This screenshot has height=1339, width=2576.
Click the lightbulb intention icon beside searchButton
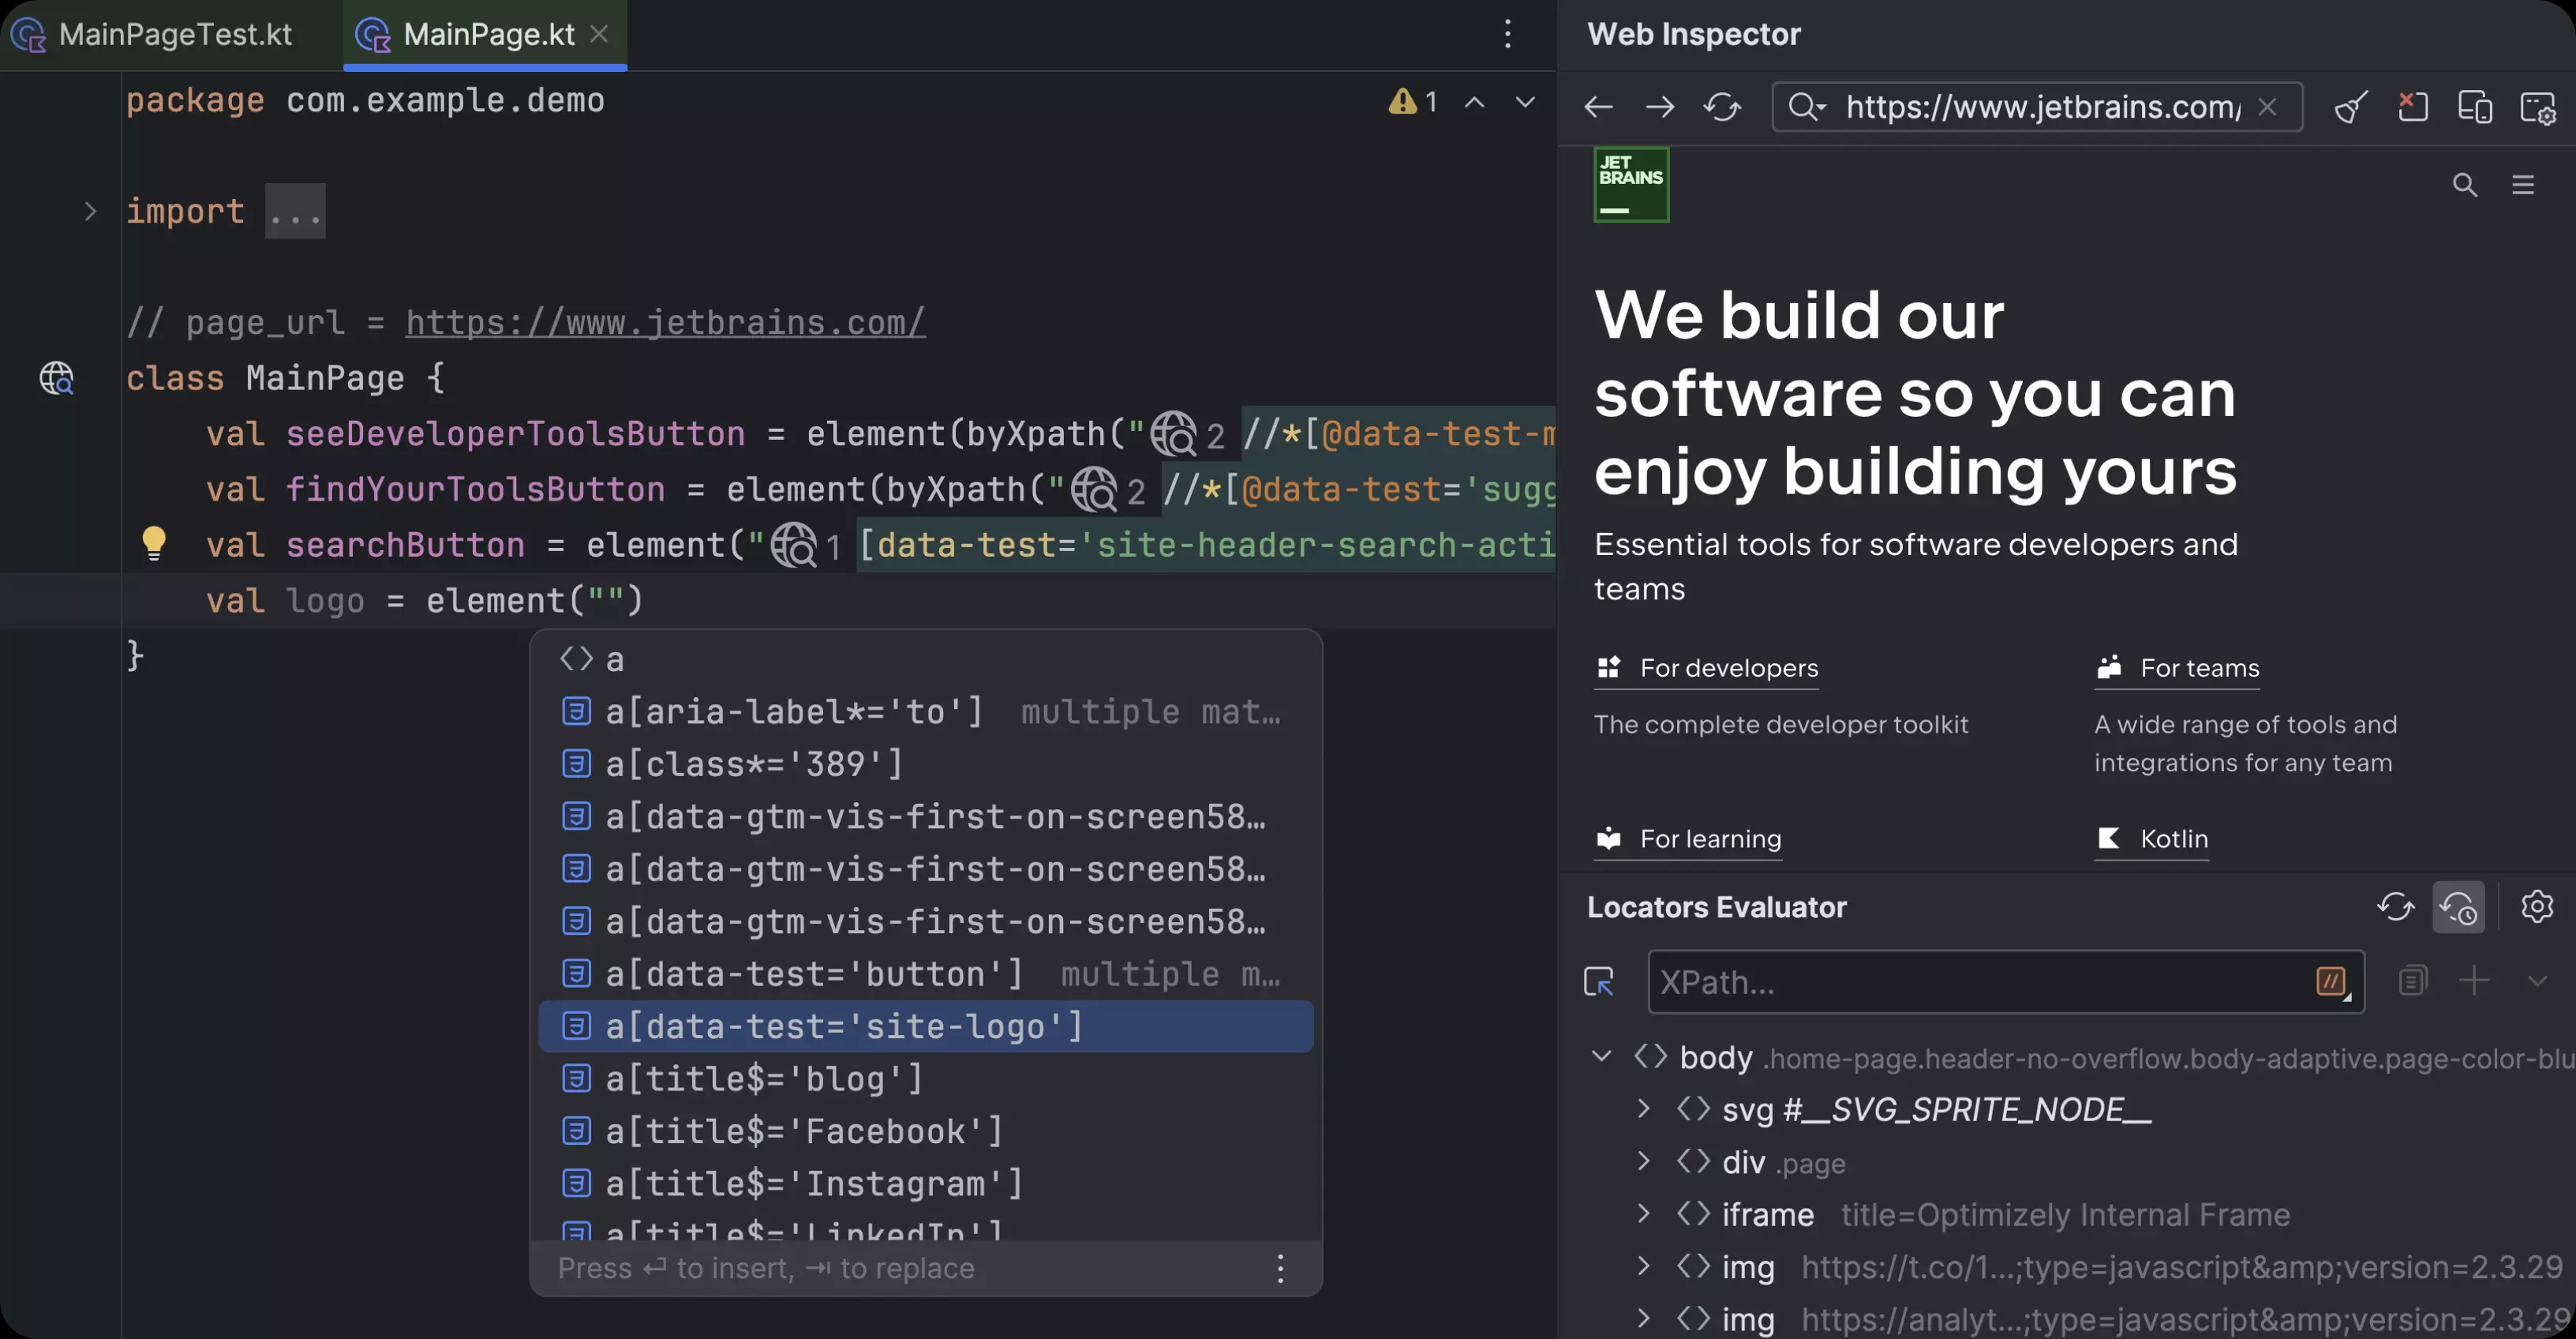(x=154, y=543)
